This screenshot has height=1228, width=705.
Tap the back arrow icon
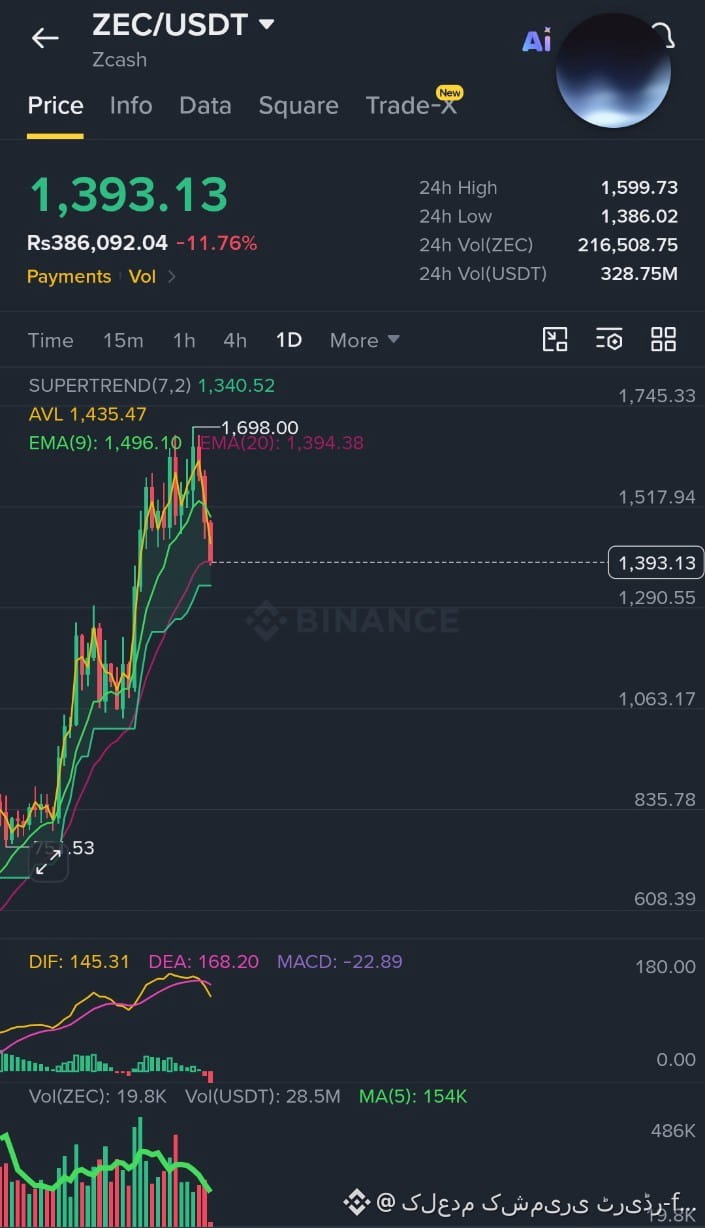click(45, 38)
